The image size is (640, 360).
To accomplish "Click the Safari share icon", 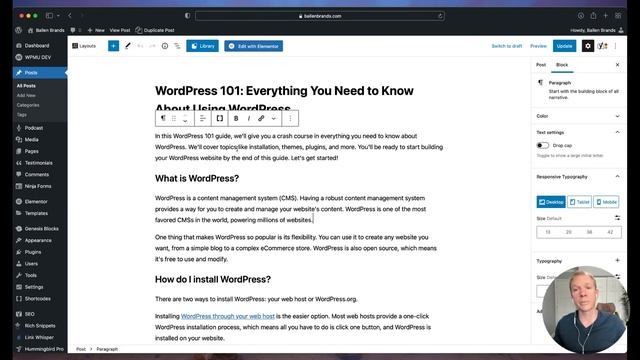I will click(x=593, y=16).
